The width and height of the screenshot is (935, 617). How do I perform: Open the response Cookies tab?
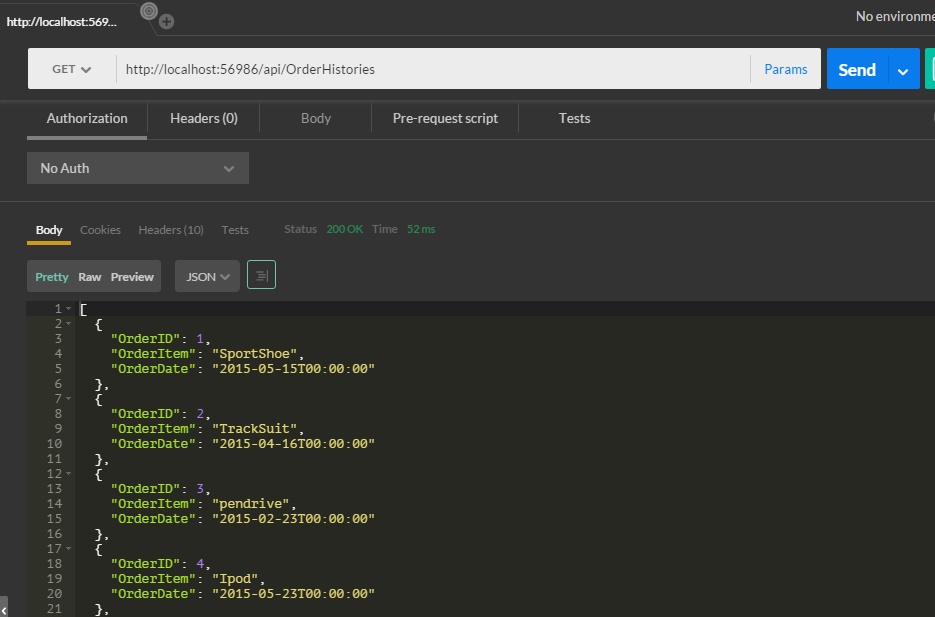100,230
